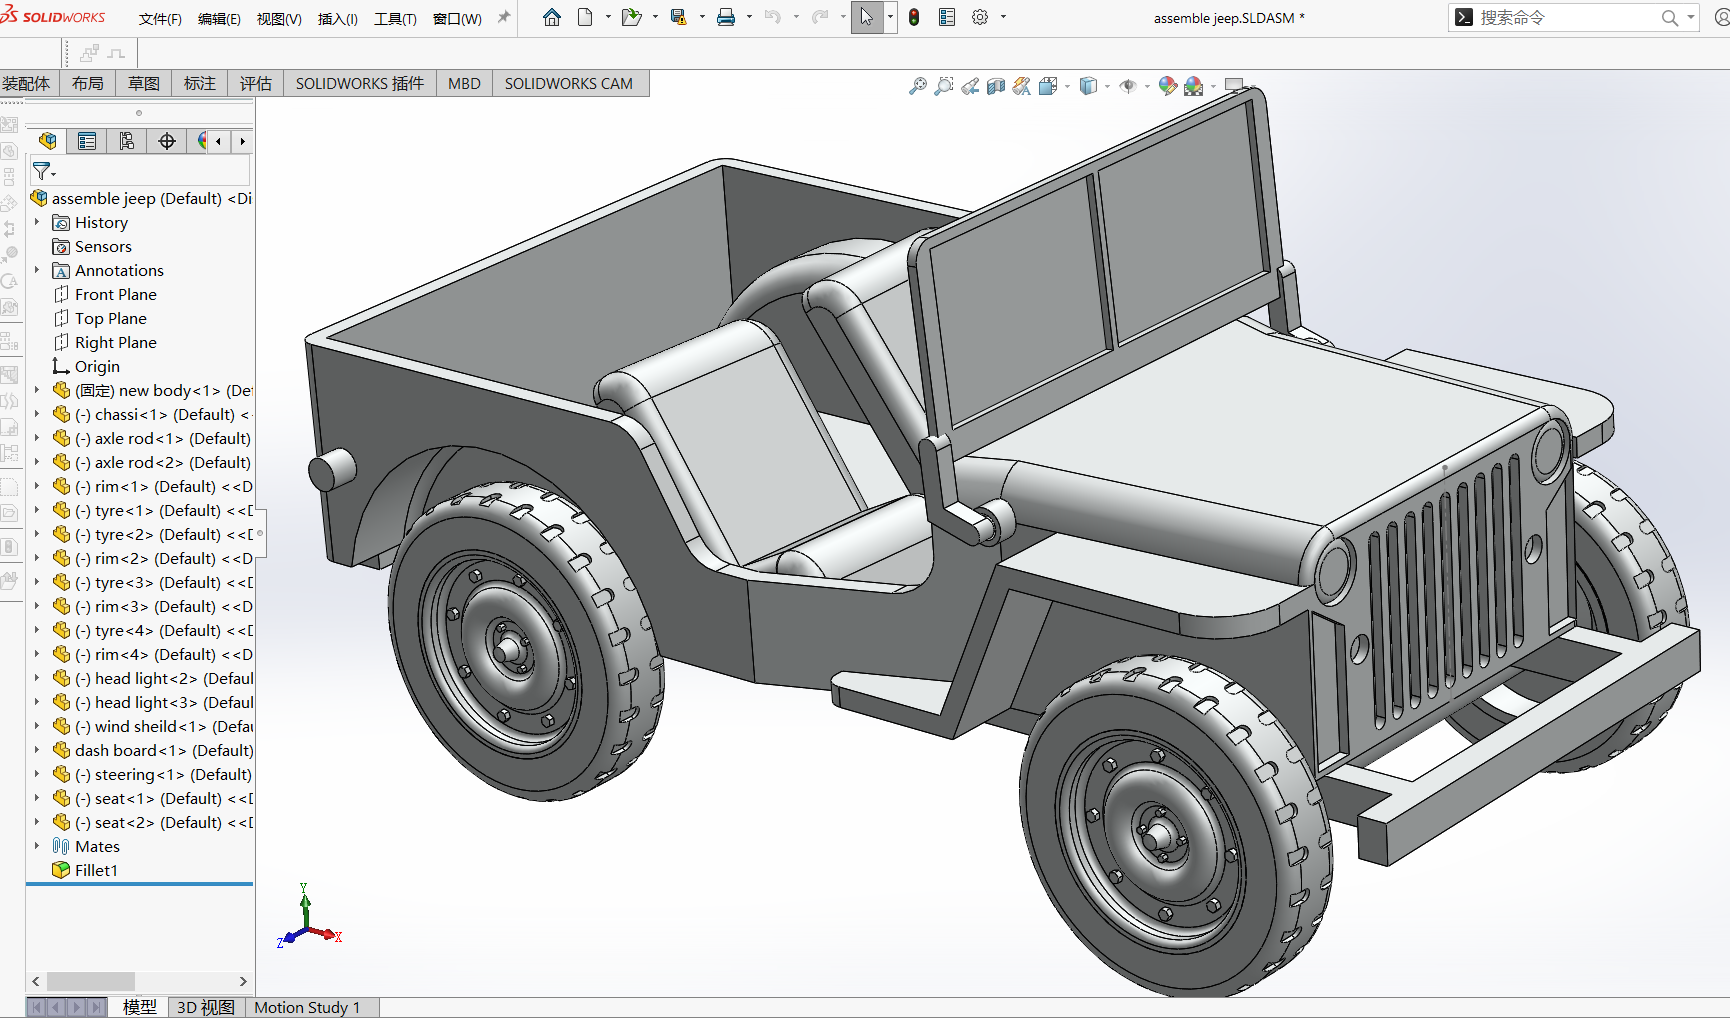Click the Edit Appearance color ball
Viewport: 1730px width, 1018px height.
(1167, 87)
